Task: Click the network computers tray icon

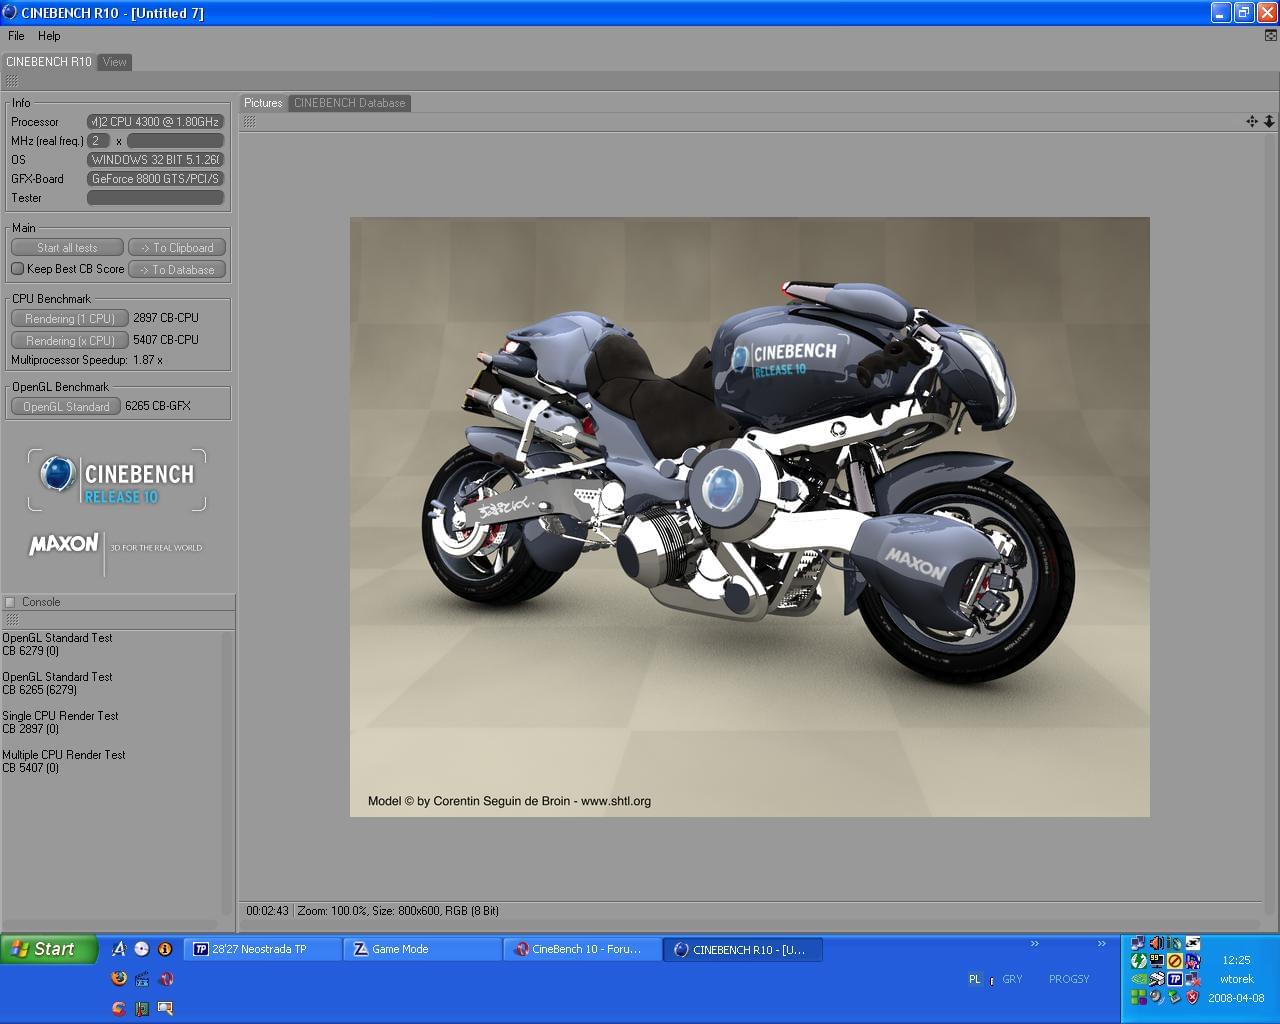Action: [x=1138, y=943]
